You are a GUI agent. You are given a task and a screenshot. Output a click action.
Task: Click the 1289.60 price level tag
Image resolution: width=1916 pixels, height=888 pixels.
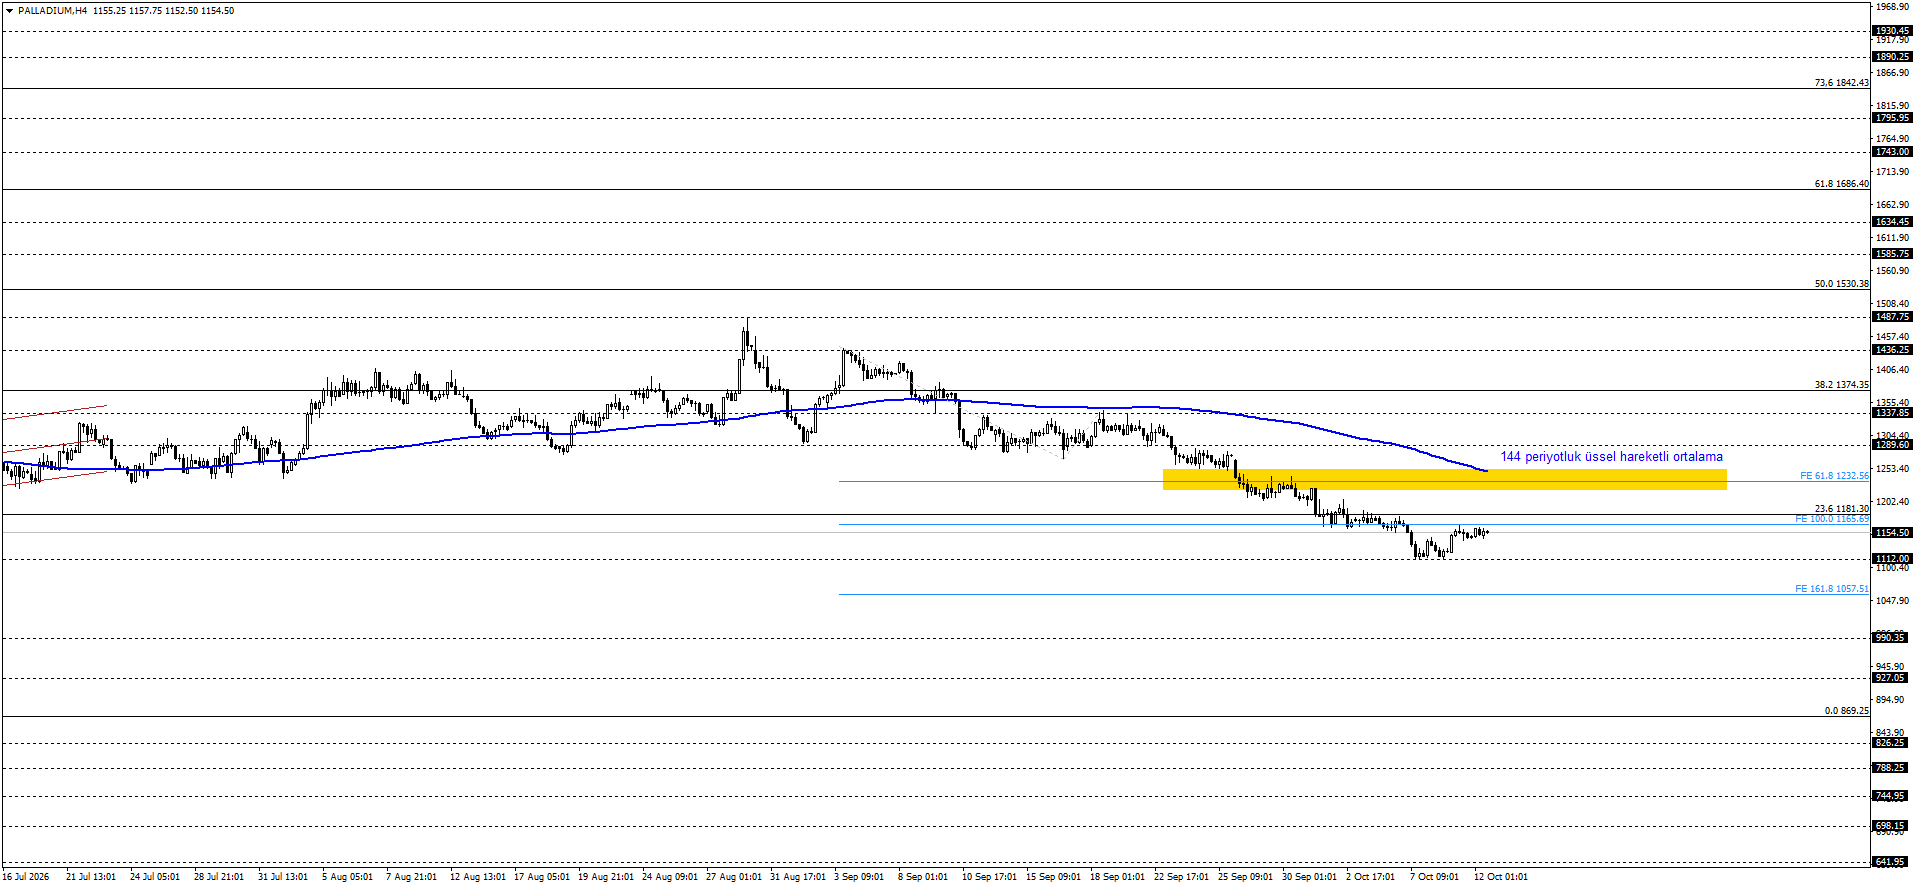pos(1892,445)
